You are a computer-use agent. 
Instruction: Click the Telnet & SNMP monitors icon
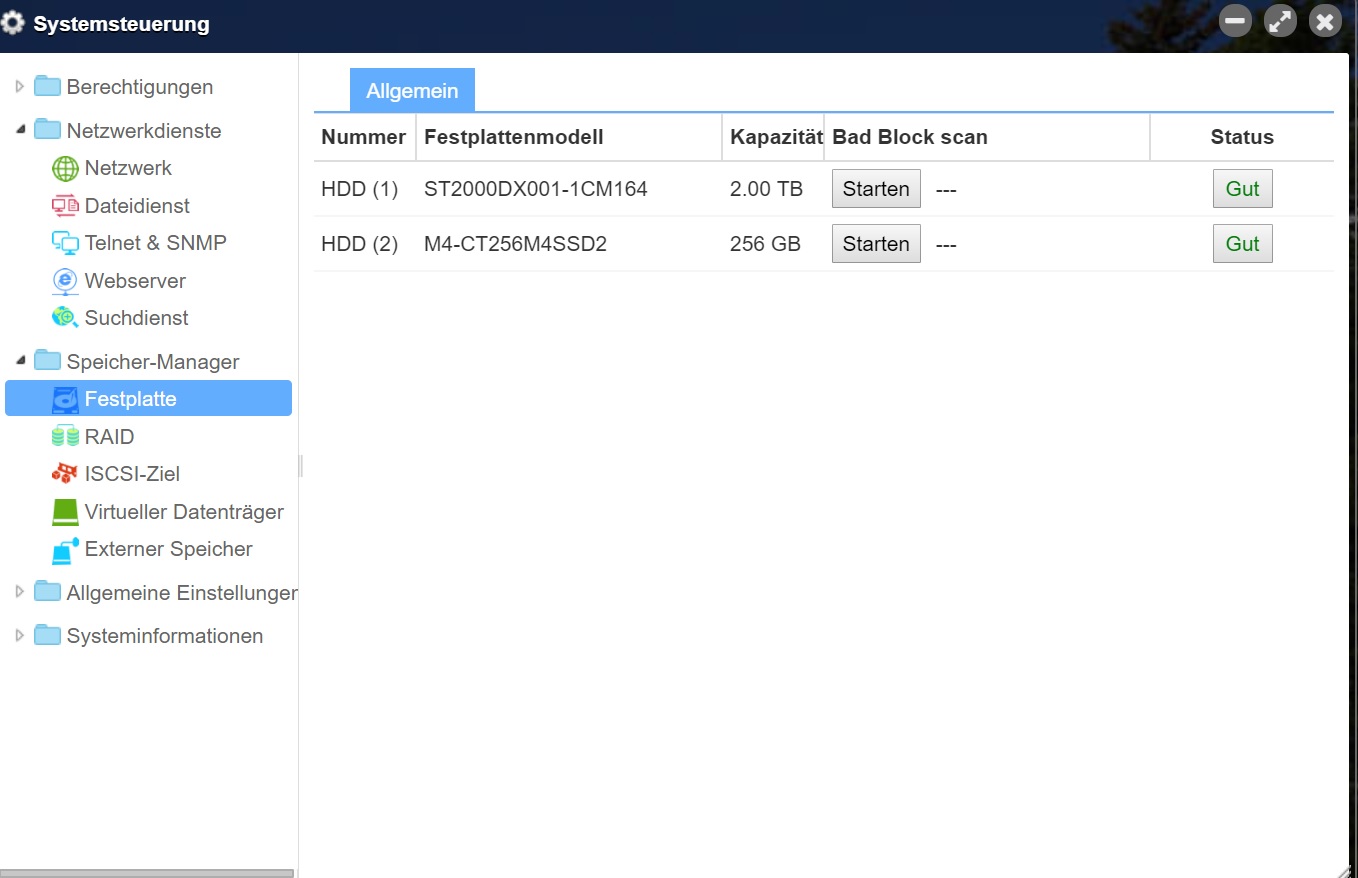(x=65, y=243)
